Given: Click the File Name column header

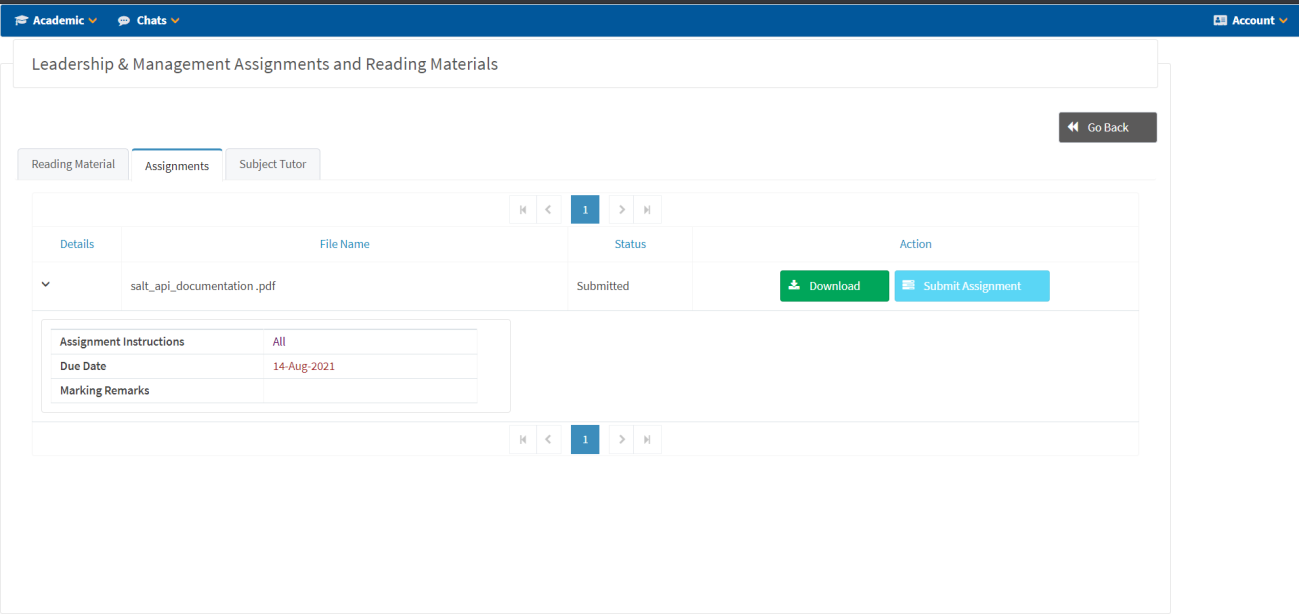Looking at the screenshot, I should [344, 244].
